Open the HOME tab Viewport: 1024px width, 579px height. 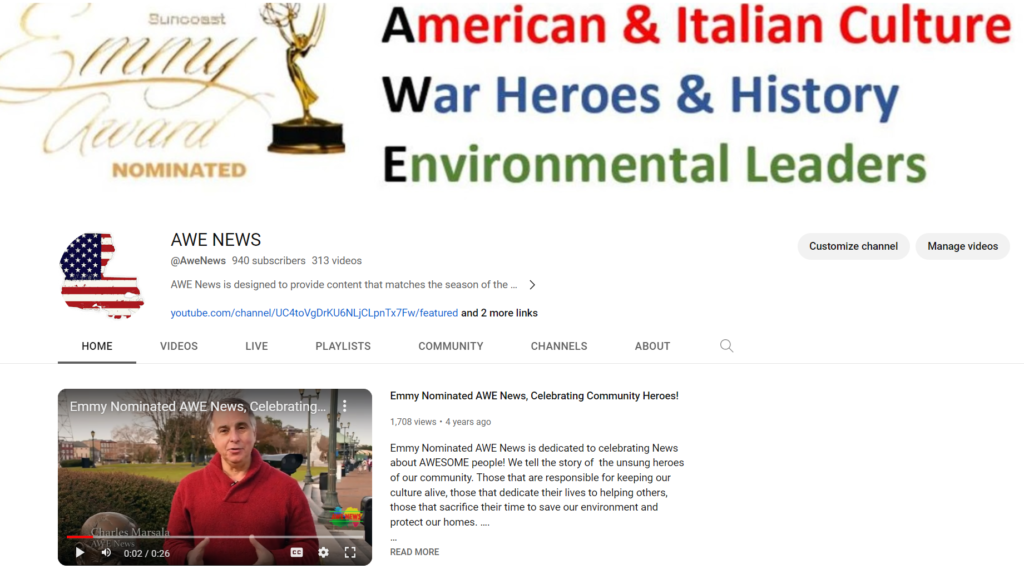click(97, 346)
